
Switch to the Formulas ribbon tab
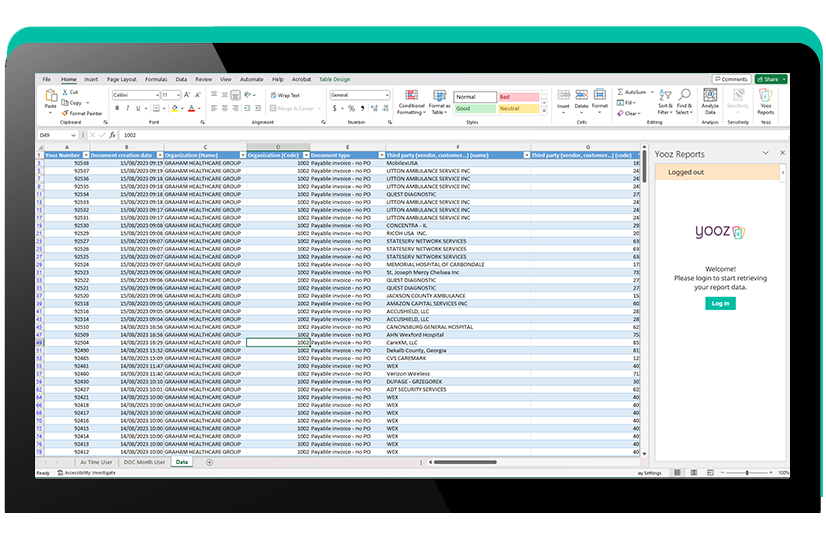click(156, 80)
